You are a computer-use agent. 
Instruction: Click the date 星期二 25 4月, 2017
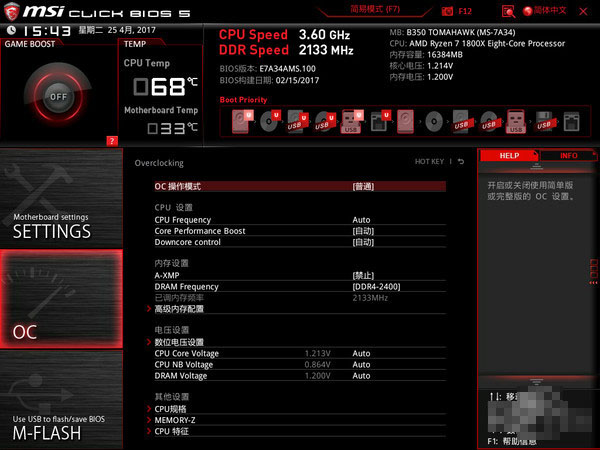(x=117, y=30)
